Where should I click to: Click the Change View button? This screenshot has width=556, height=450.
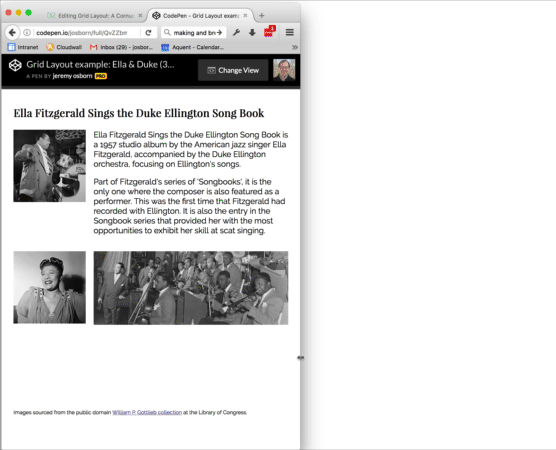click(x=233, y=70)
